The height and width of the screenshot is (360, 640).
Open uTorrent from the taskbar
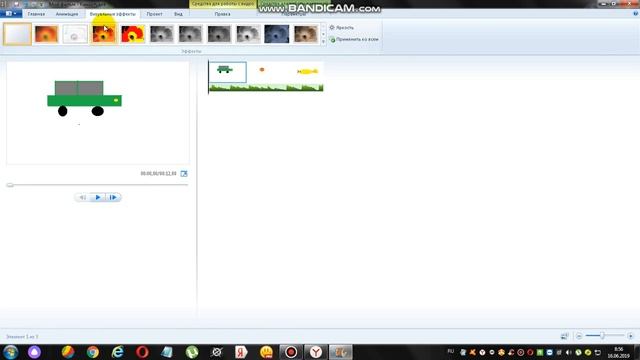tap(192, 352)
